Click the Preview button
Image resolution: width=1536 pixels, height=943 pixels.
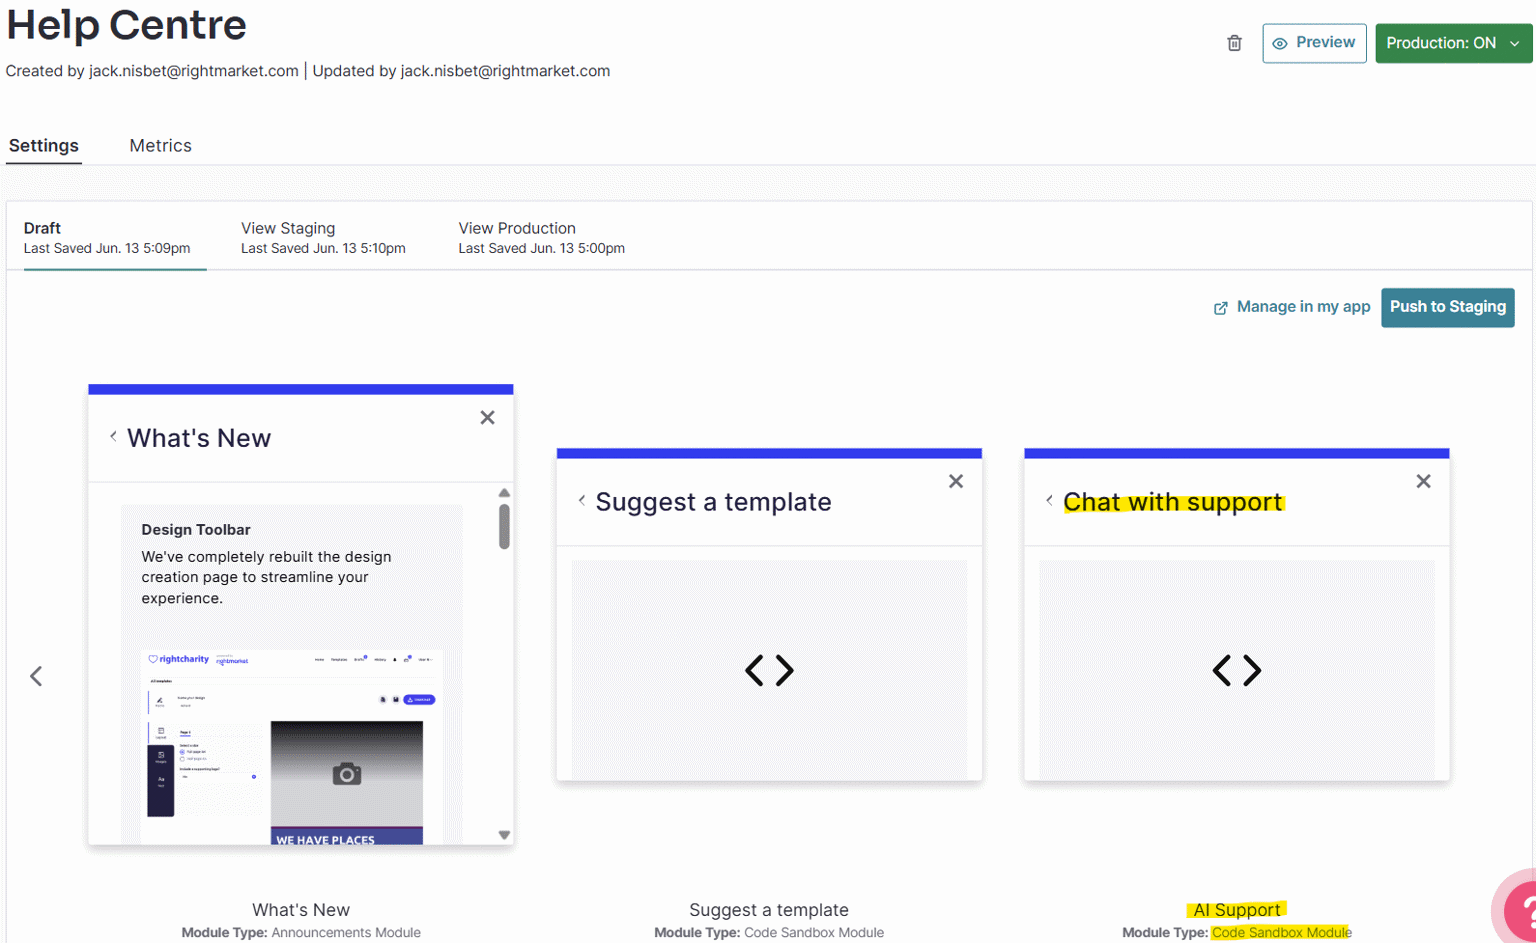tap(1314, 43)
